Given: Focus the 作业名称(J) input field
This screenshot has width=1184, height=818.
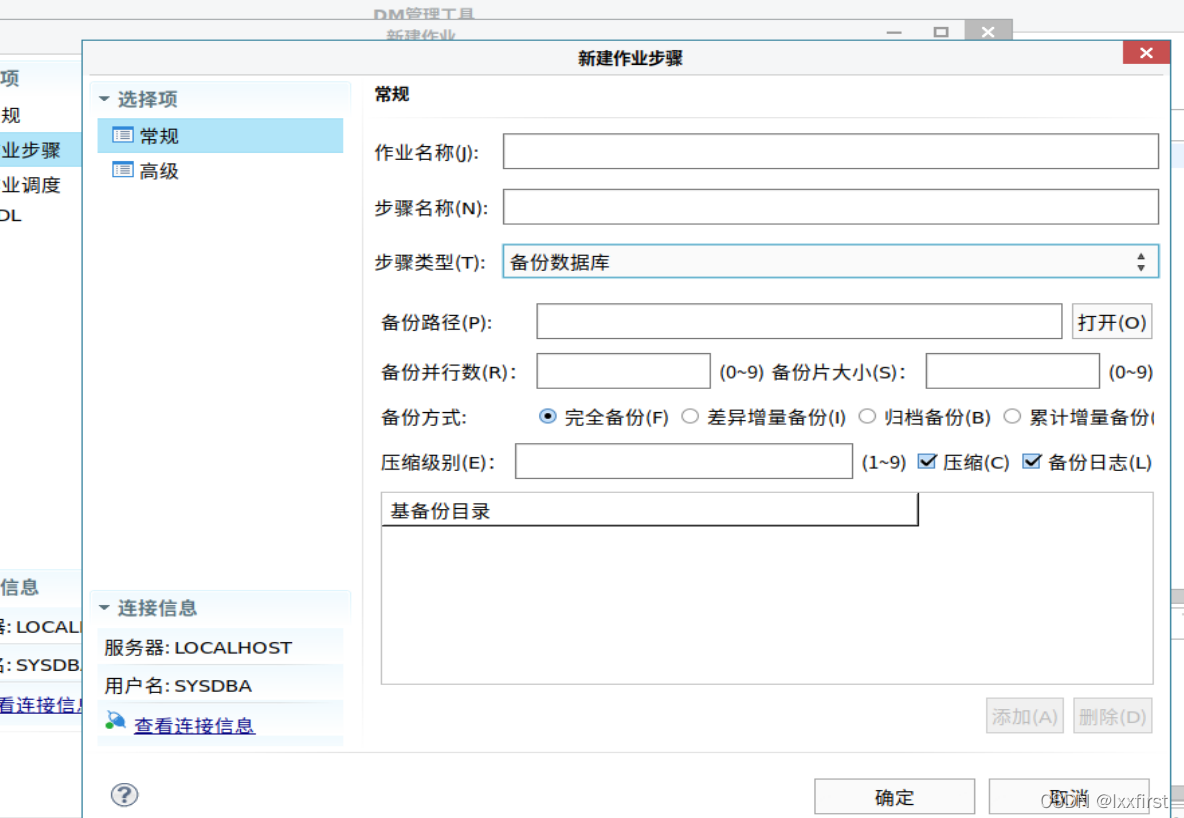Looking at the screenshot, I should point(831,151).
